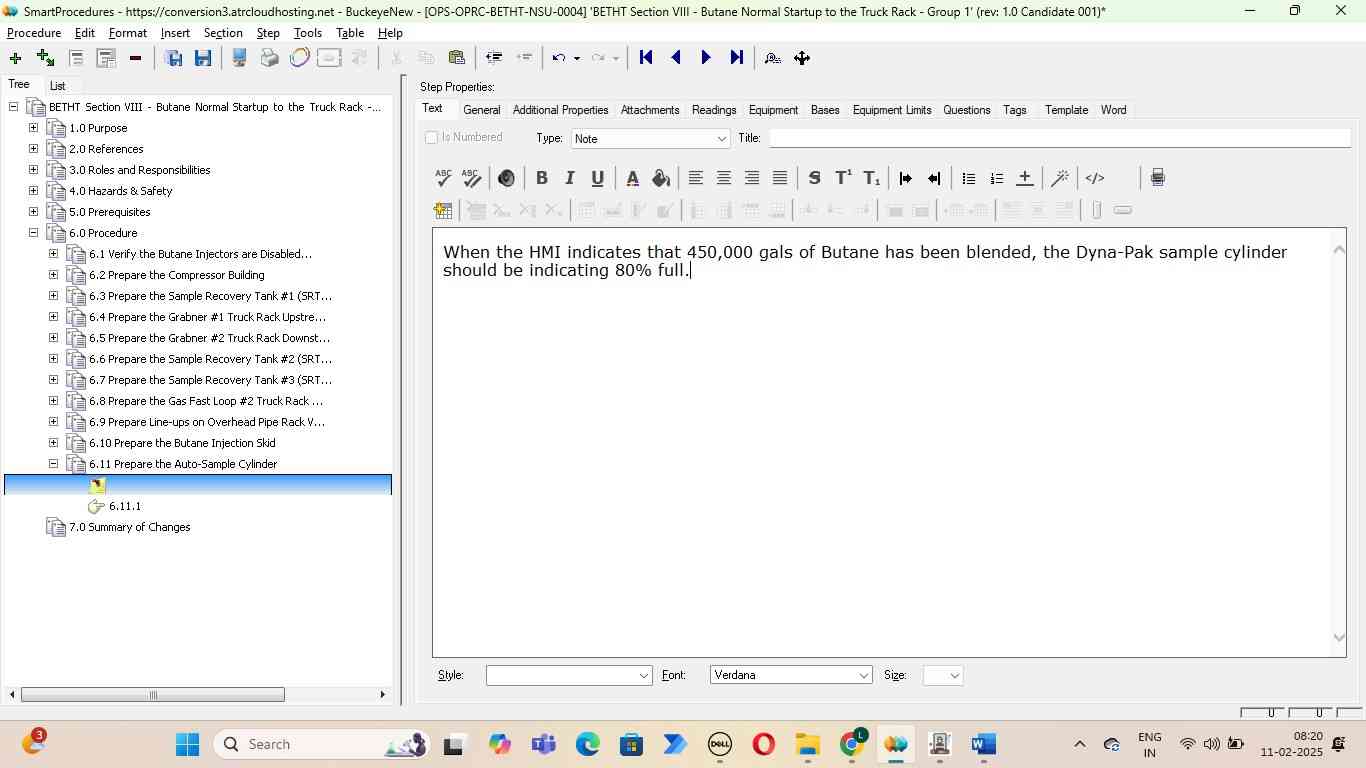Open the Type dropdown showing Note

pyautogui.click(x=650, y=139)
